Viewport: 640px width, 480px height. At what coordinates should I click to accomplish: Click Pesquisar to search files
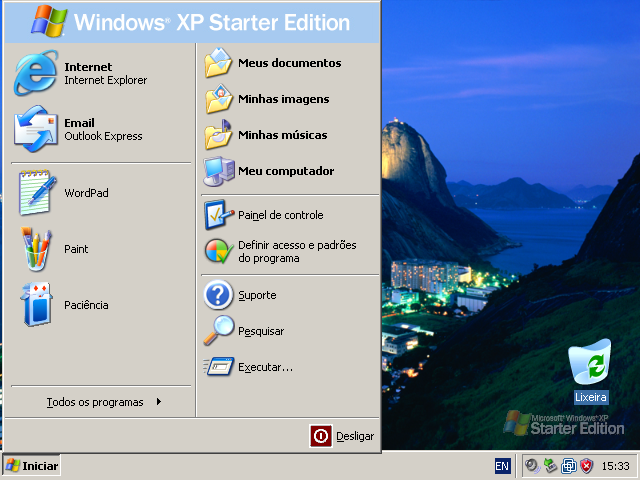pos(260,331)
